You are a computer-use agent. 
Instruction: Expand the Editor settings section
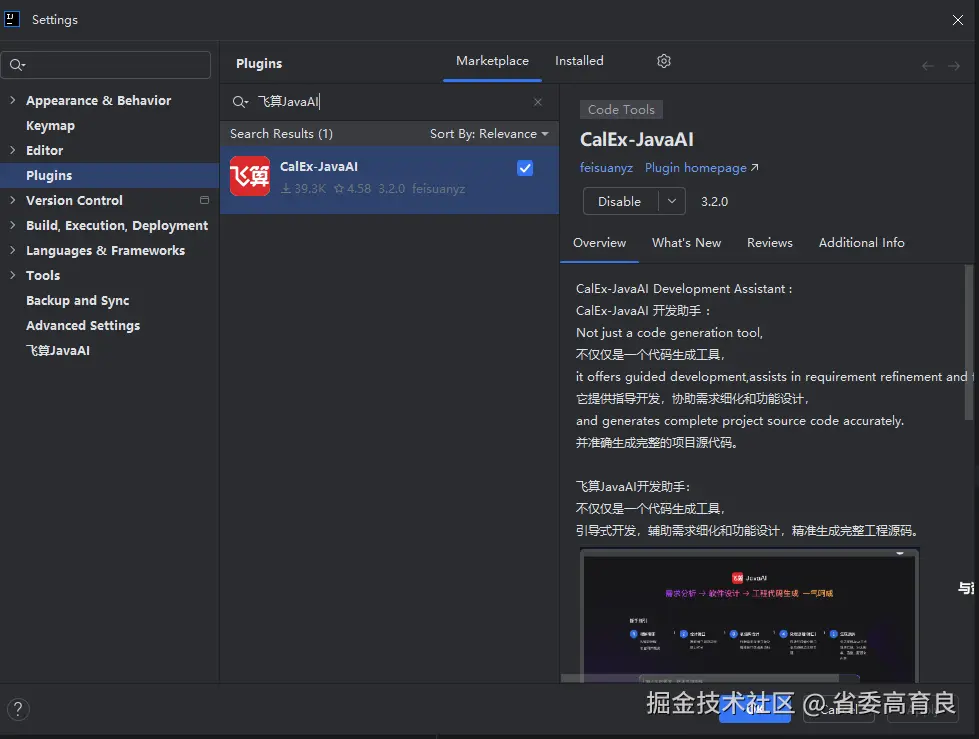12,150
